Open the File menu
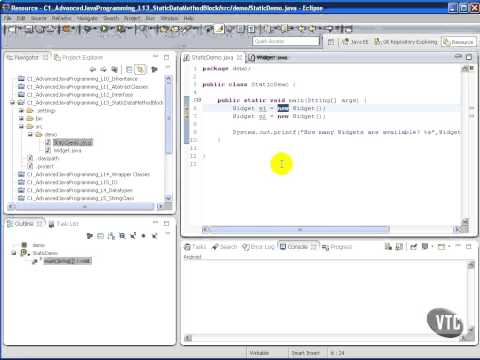This screenshot has width=480, height=360. pos(8,18)
